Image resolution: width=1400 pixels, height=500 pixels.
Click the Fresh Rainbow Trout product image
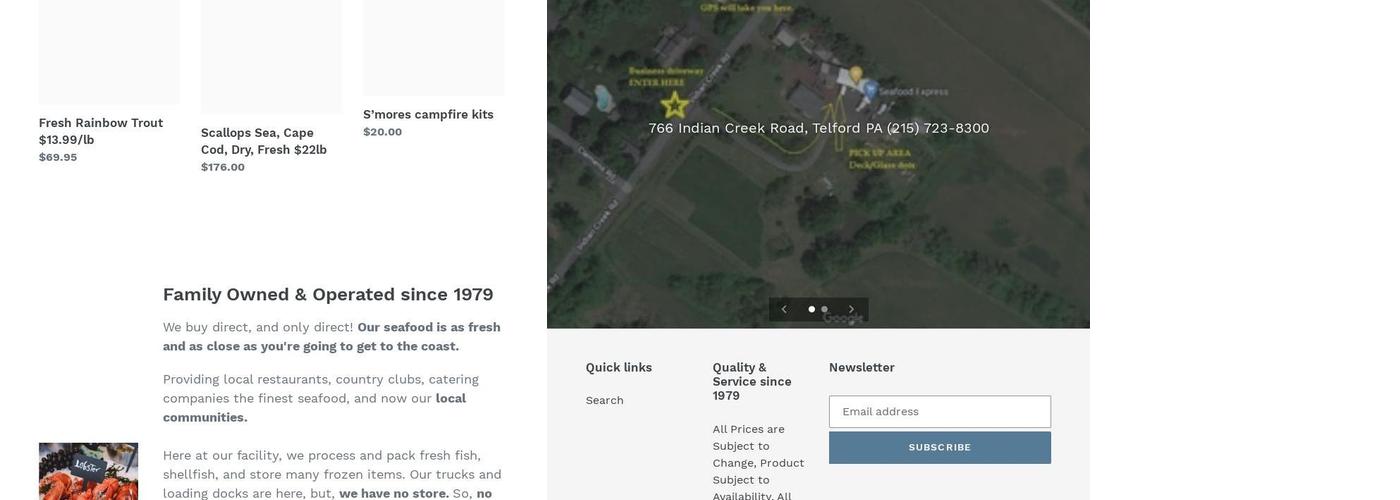109,50
